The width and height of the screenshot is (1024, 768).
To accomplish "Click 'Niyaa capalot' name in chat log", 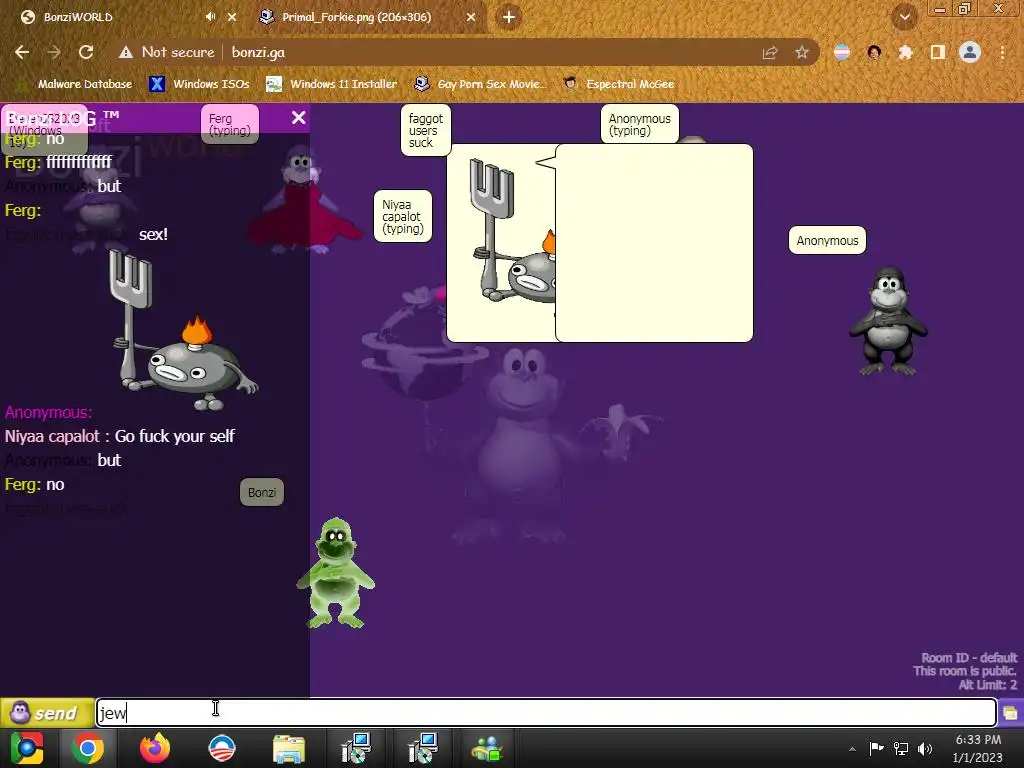I will coord(52,436).
